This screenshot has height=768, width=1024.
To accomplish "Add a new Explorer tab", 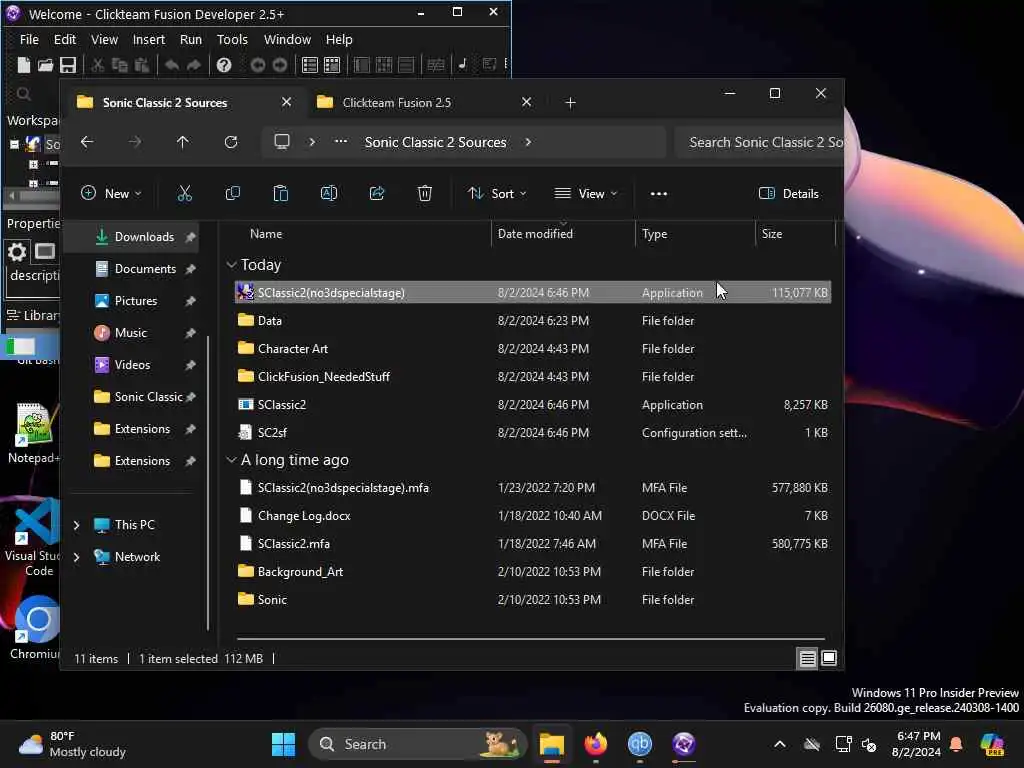I will point(570,103).
